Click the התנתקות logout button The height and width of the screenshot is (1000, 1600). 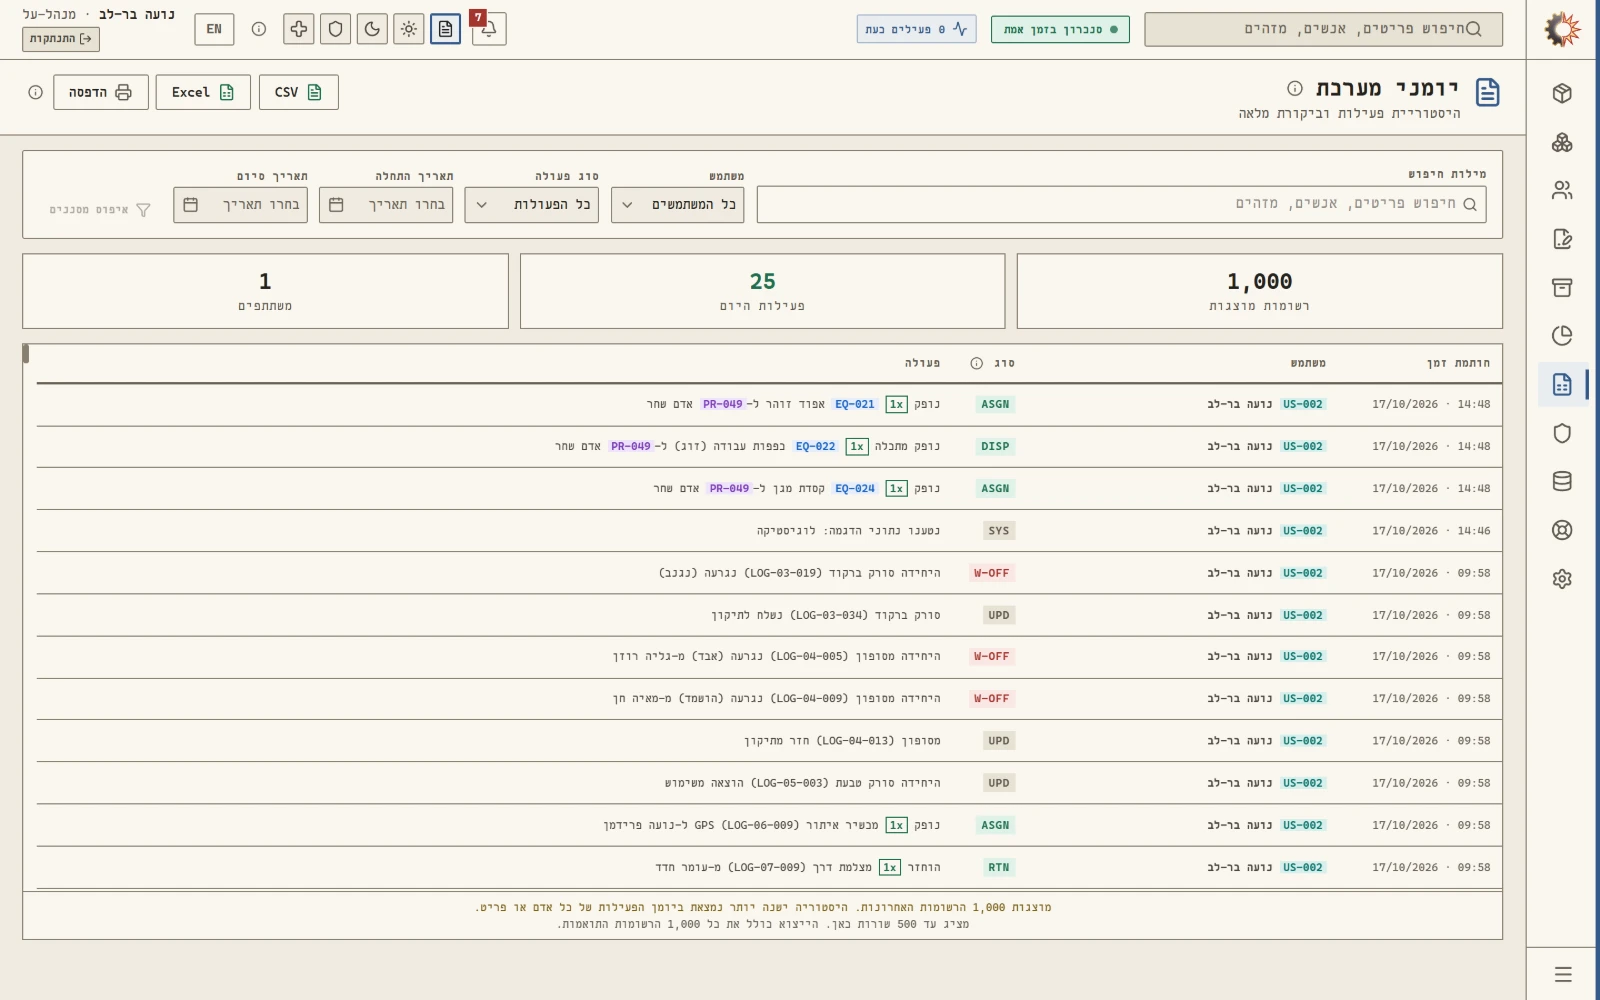click(61, 39)
